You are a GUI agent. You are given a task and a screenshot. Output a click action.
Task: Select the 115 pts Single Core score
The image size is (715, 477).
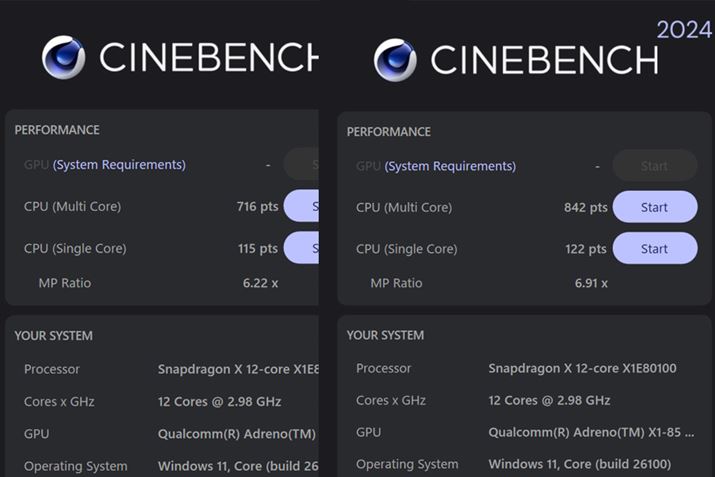pos(257,248)
